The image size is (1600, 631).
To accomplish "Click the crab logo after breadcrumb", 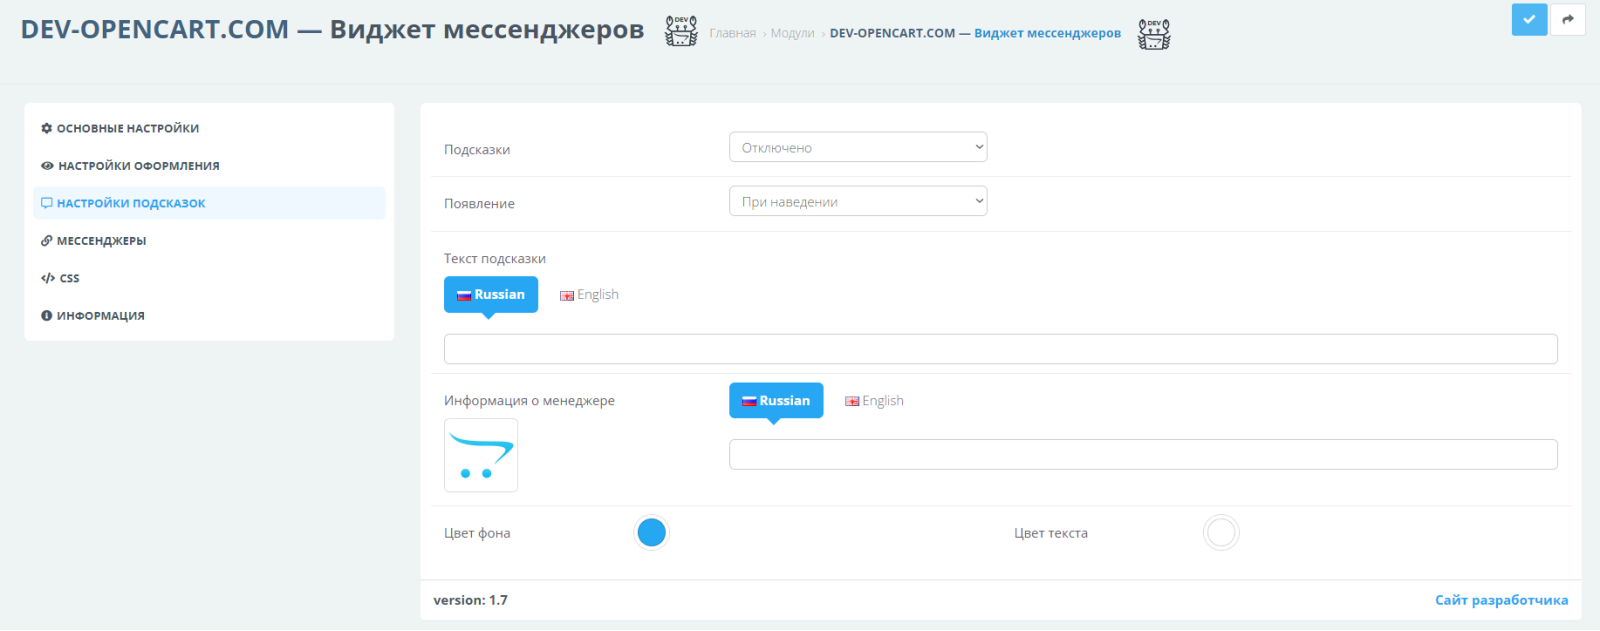I will pyautogui.click(x=1154, y=34).
